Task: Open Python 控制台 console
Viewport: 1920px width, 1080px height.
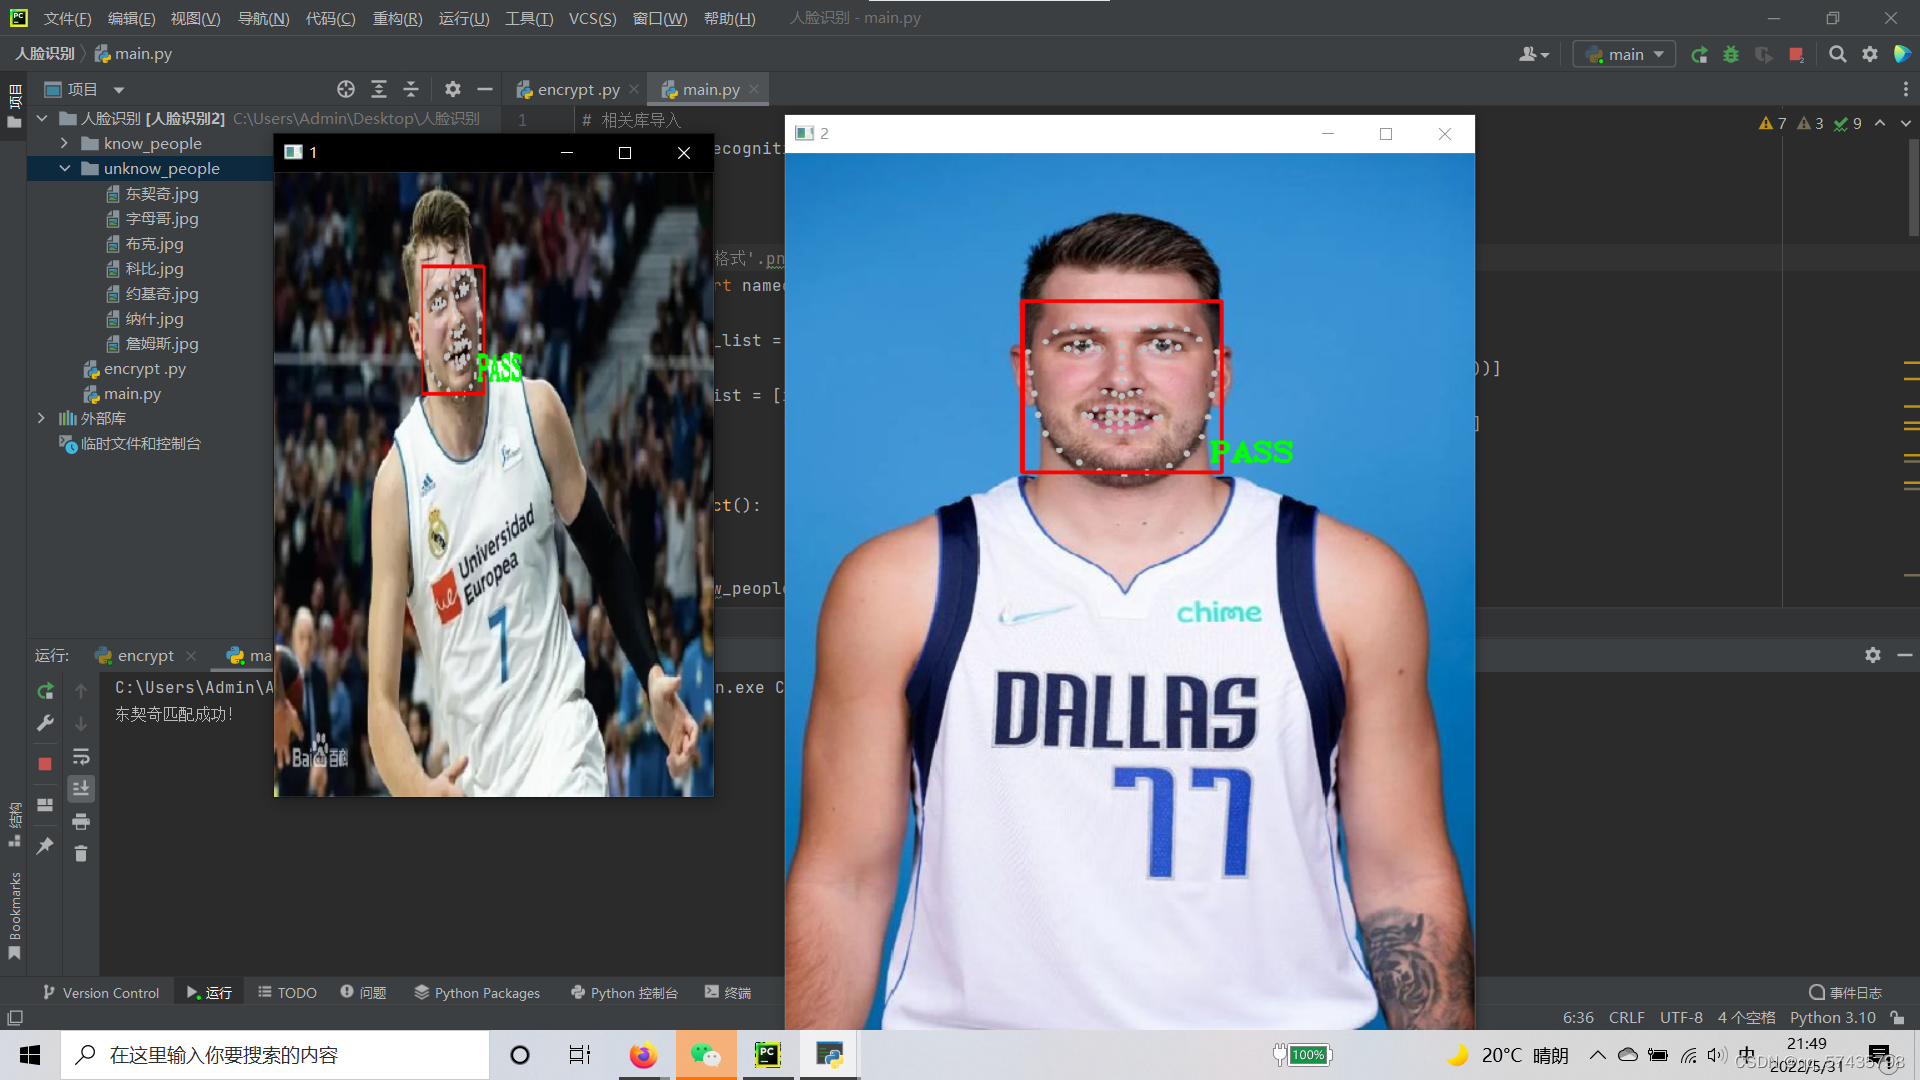Action: (624, 993)
